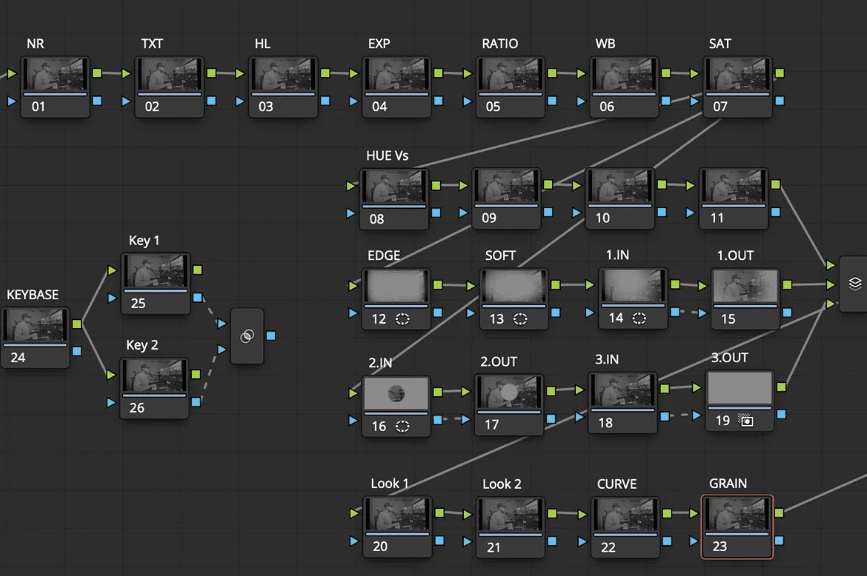Screen dimensions: 867x576
Task: Select node 07 labeled SAT
Action: click(x=738, y=87)
